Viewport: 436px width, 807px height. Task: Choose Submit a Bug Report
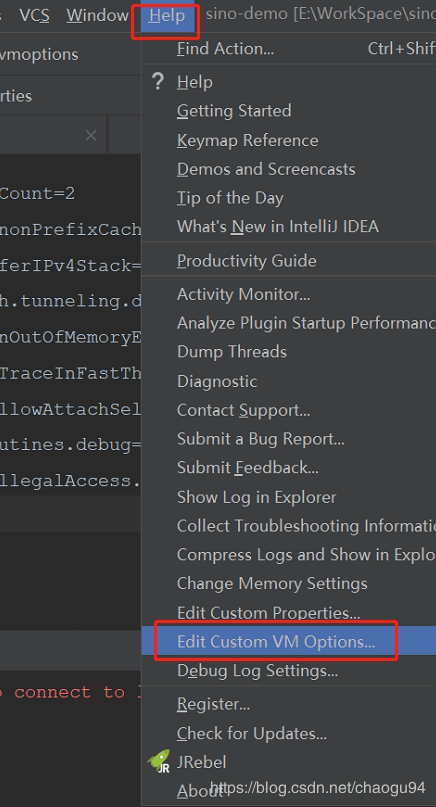[289, 438]
